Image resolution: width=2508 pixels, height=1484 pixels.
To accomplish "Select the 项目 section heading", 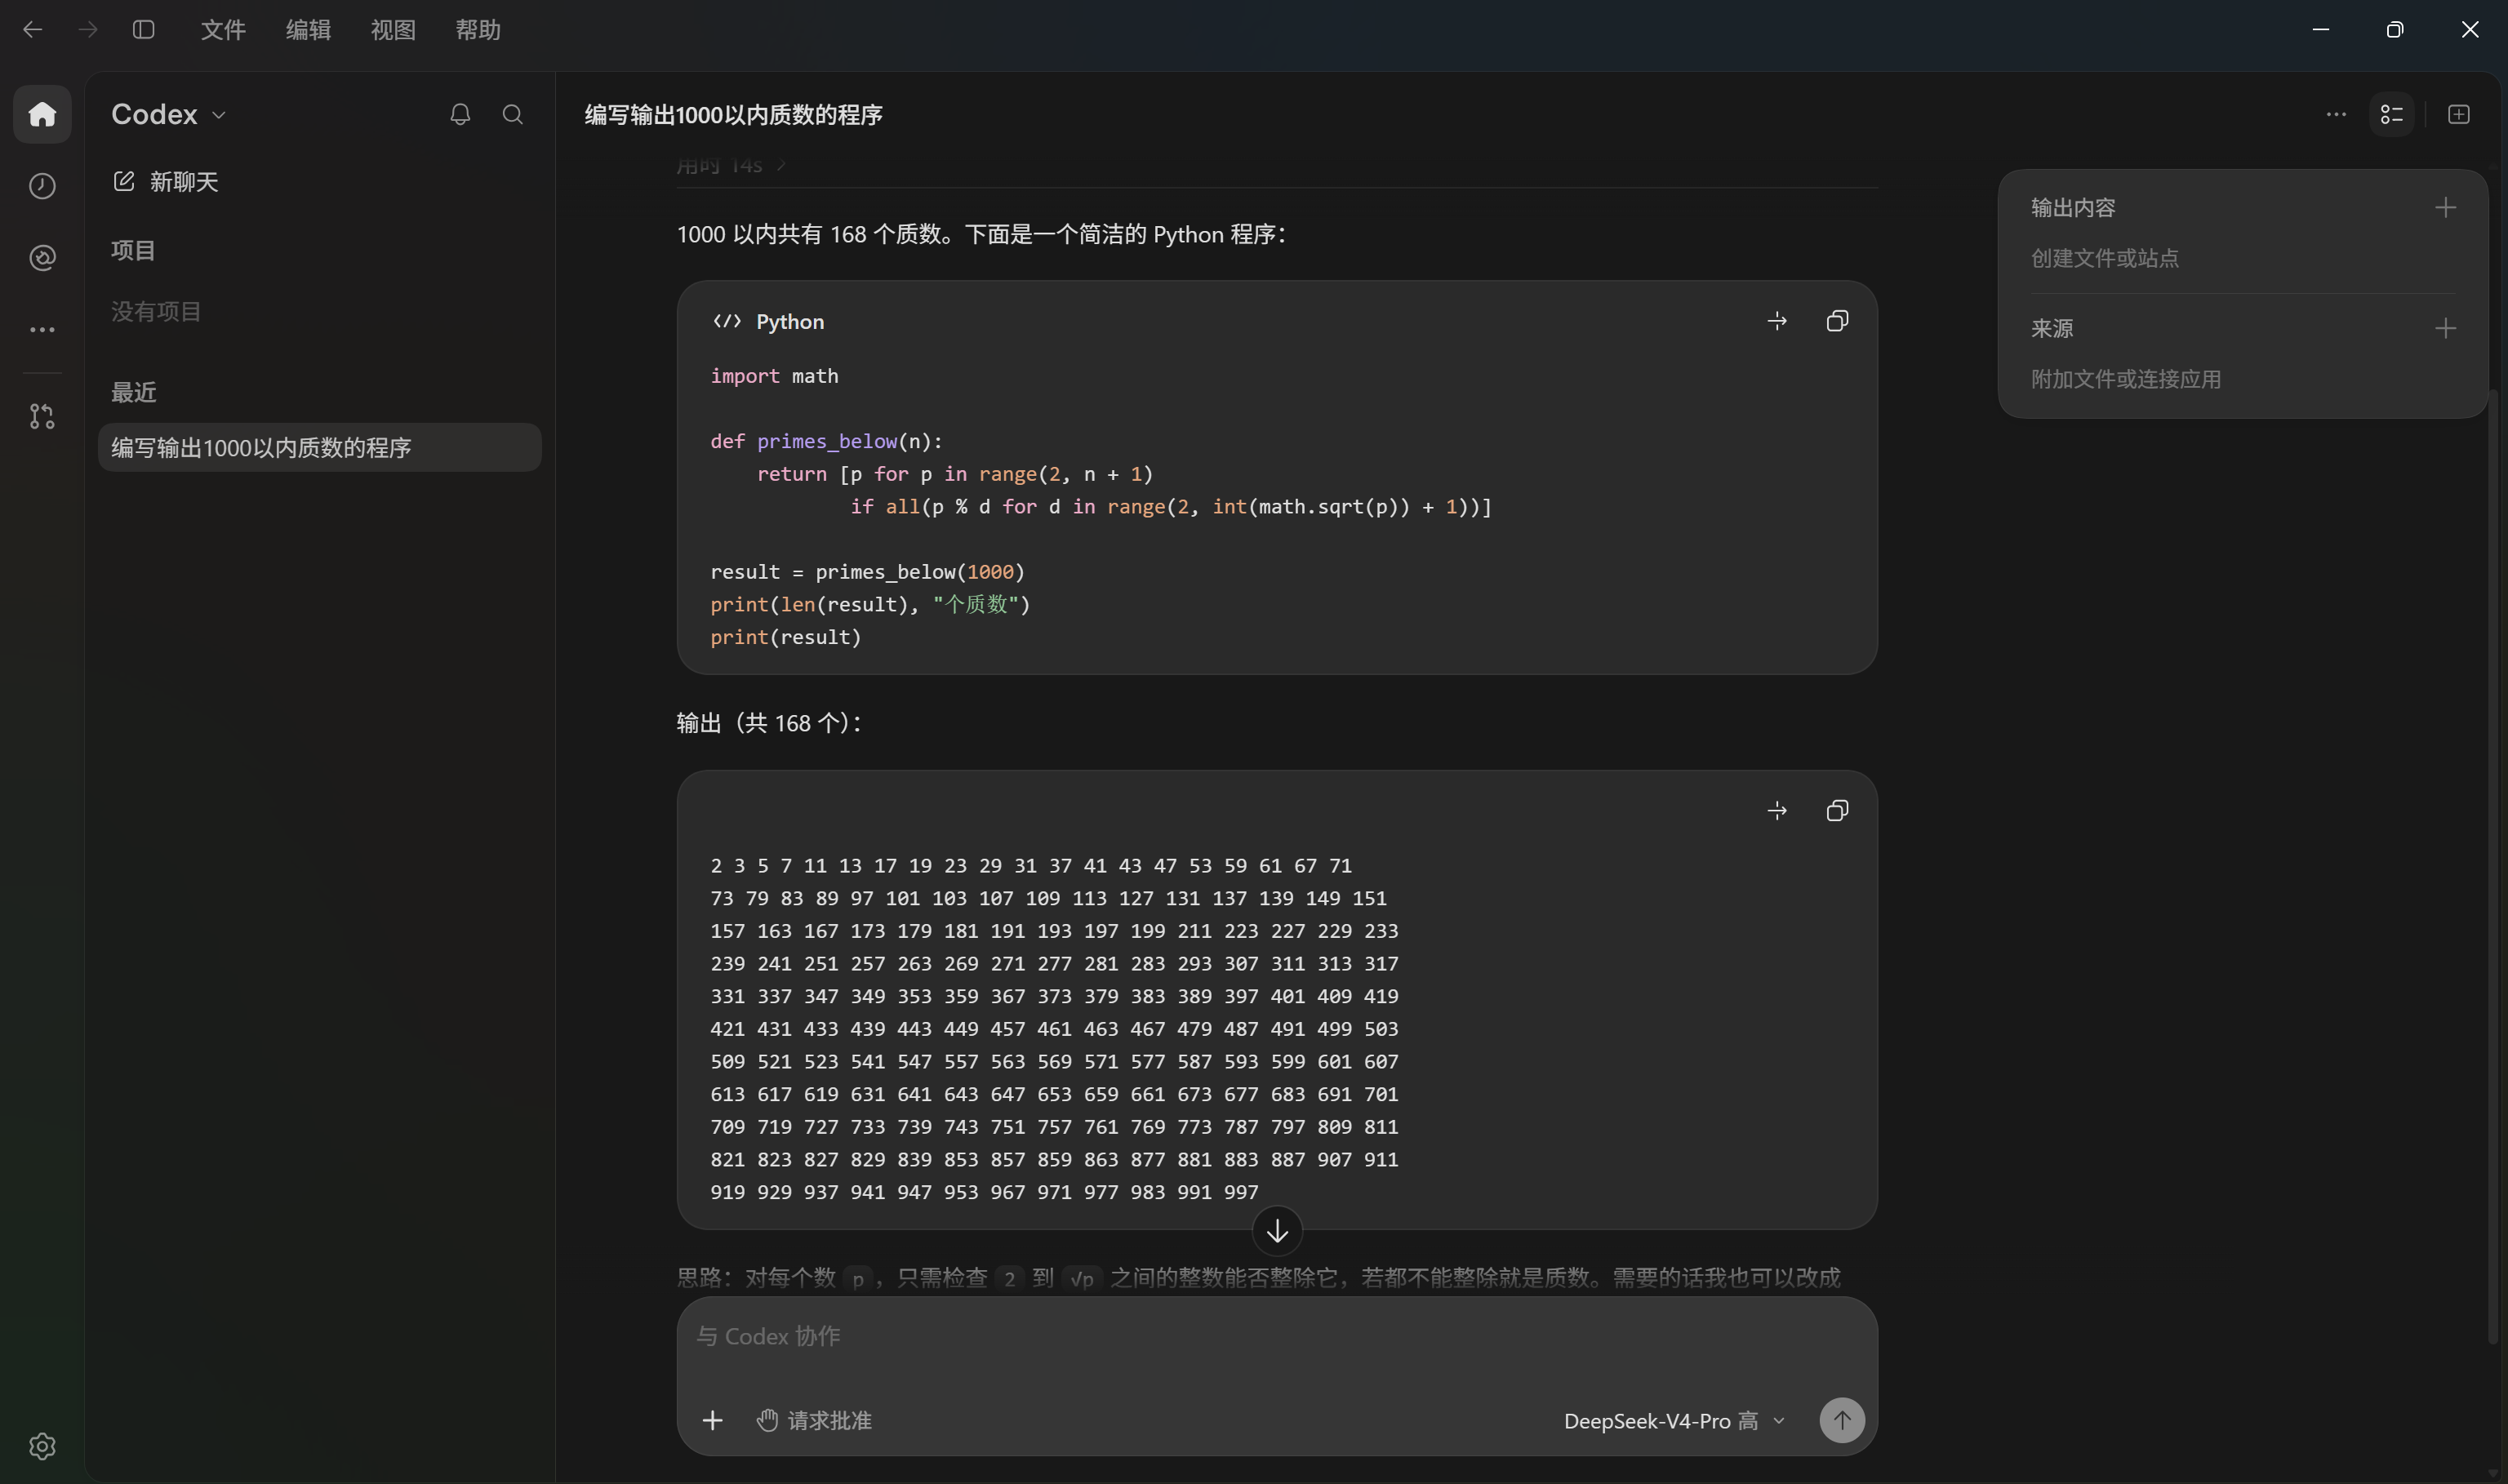I will 133,250.
